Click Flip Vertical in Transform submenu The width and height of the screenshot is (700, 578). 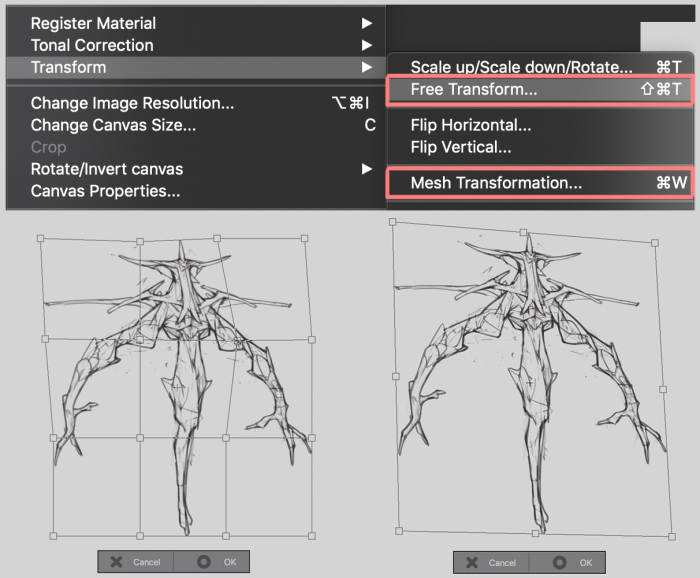461,147
